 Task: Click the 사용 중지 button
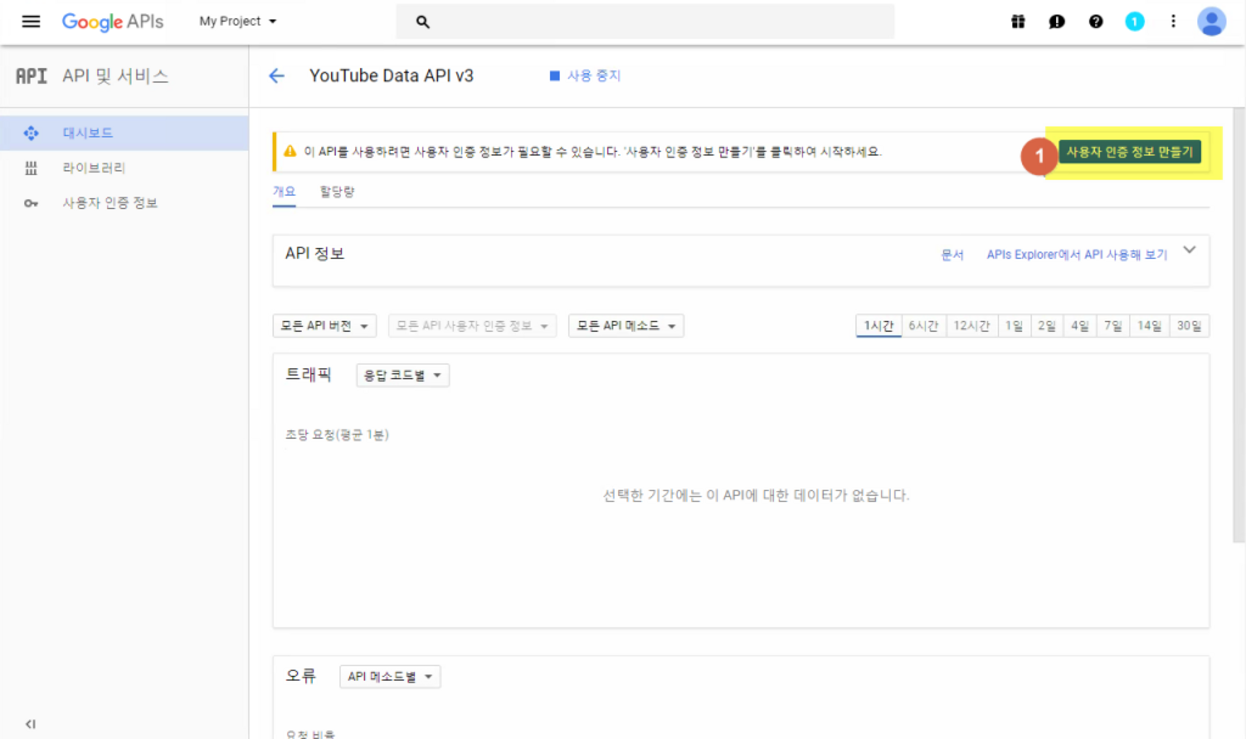coord(586,76)
